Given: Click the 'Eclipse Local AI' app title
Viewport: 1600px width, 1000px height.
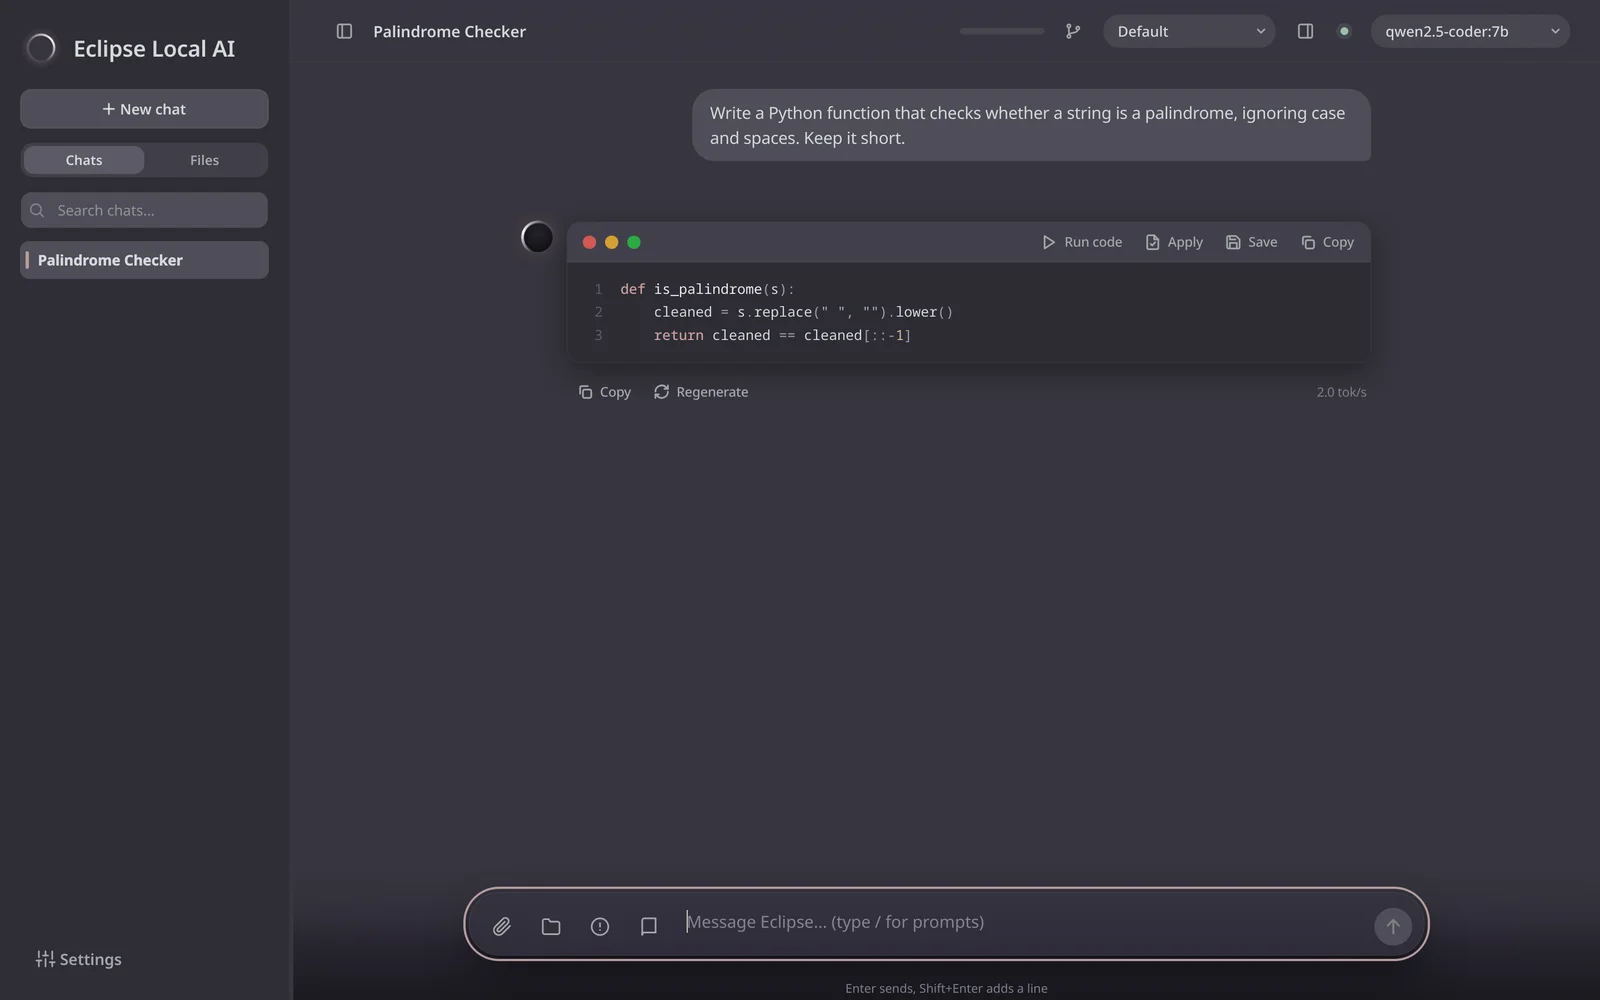Looking at the screenshot, I should [154, 48].
